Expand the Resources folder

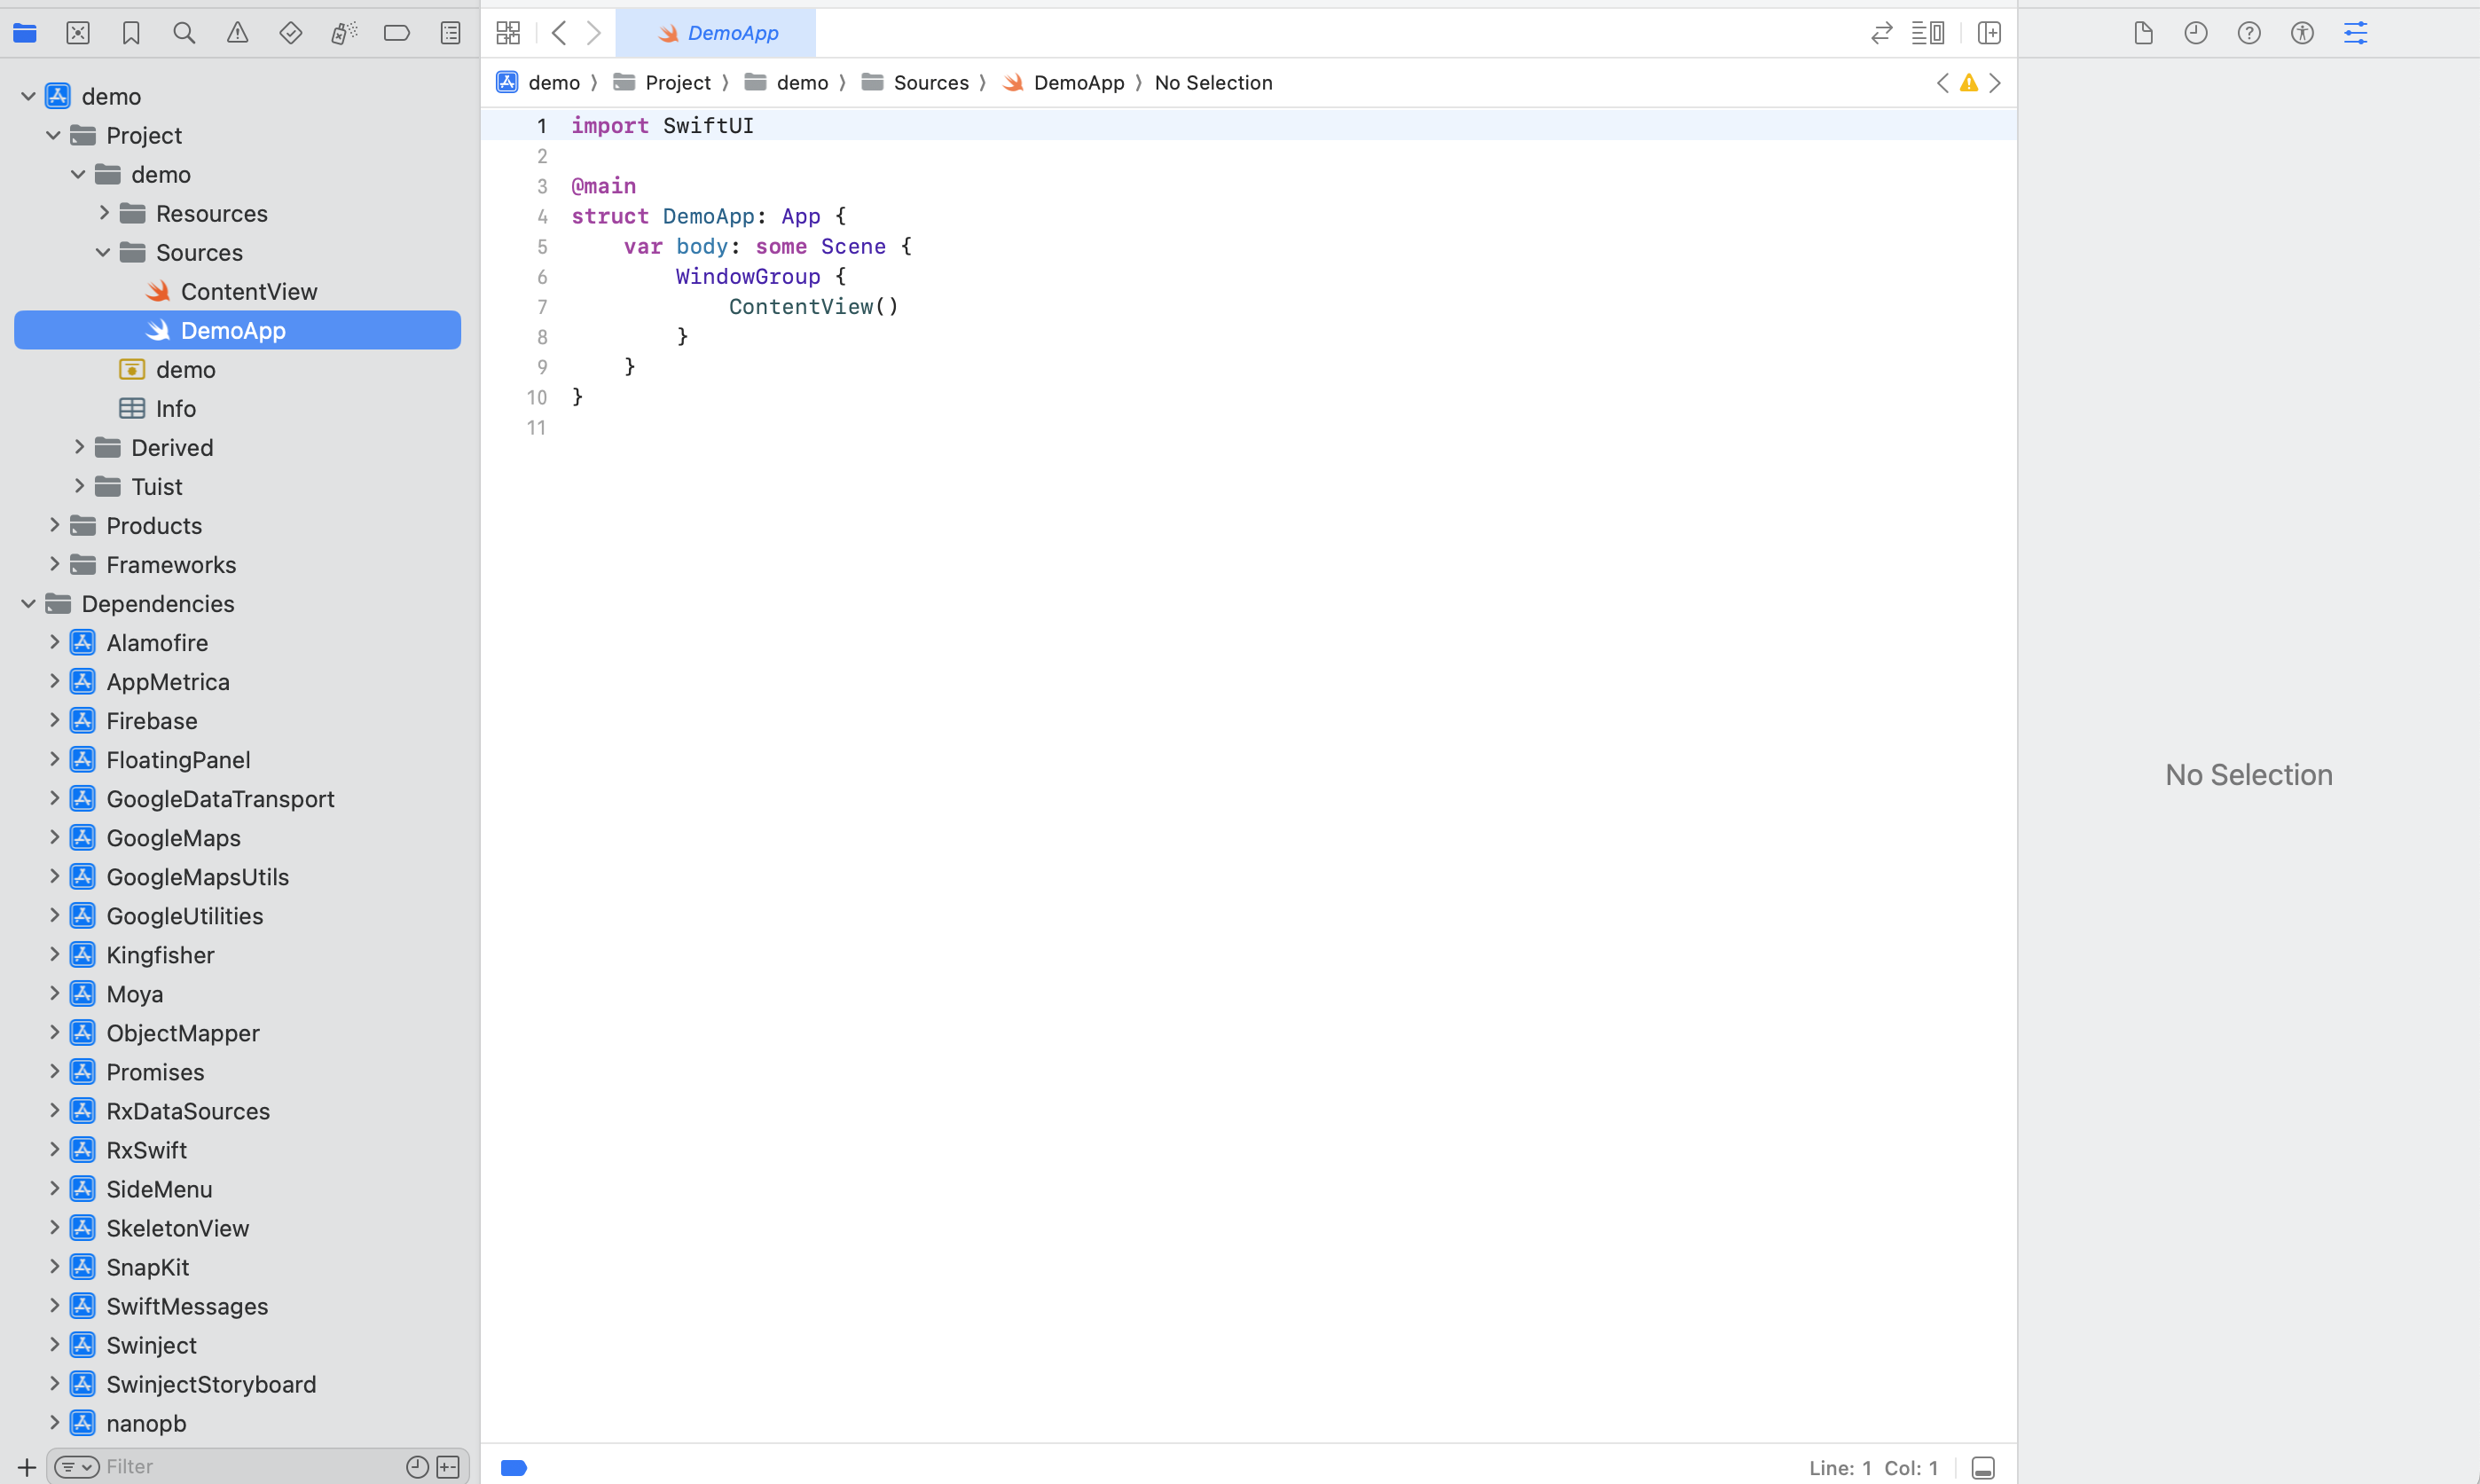(104, 213)
